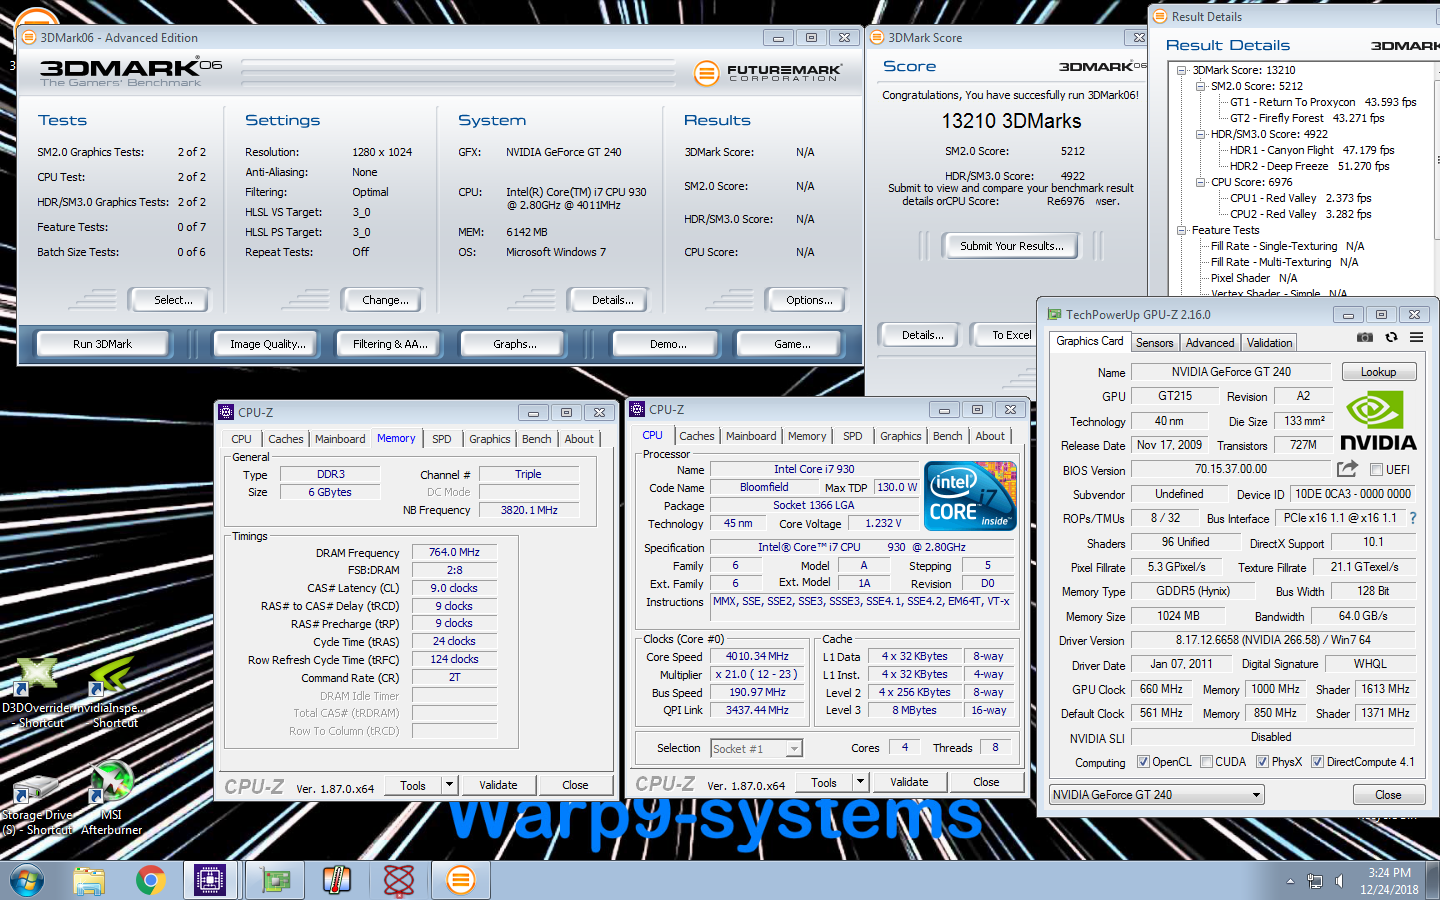The height and width of the screenshot is (900, 1440).
Task: Click the Lookup button in GPU-Z
Action: (1378, 372)
